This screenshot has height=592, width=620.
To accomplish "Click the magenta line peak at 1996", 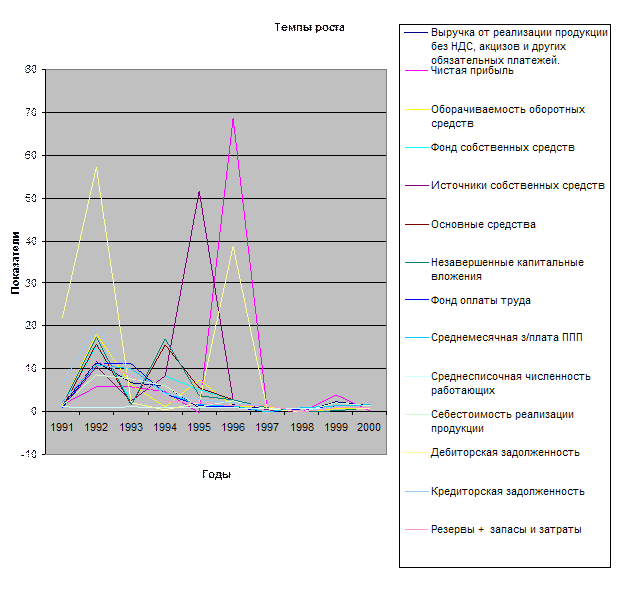I will pyautogui.click(x=233, y=119).
